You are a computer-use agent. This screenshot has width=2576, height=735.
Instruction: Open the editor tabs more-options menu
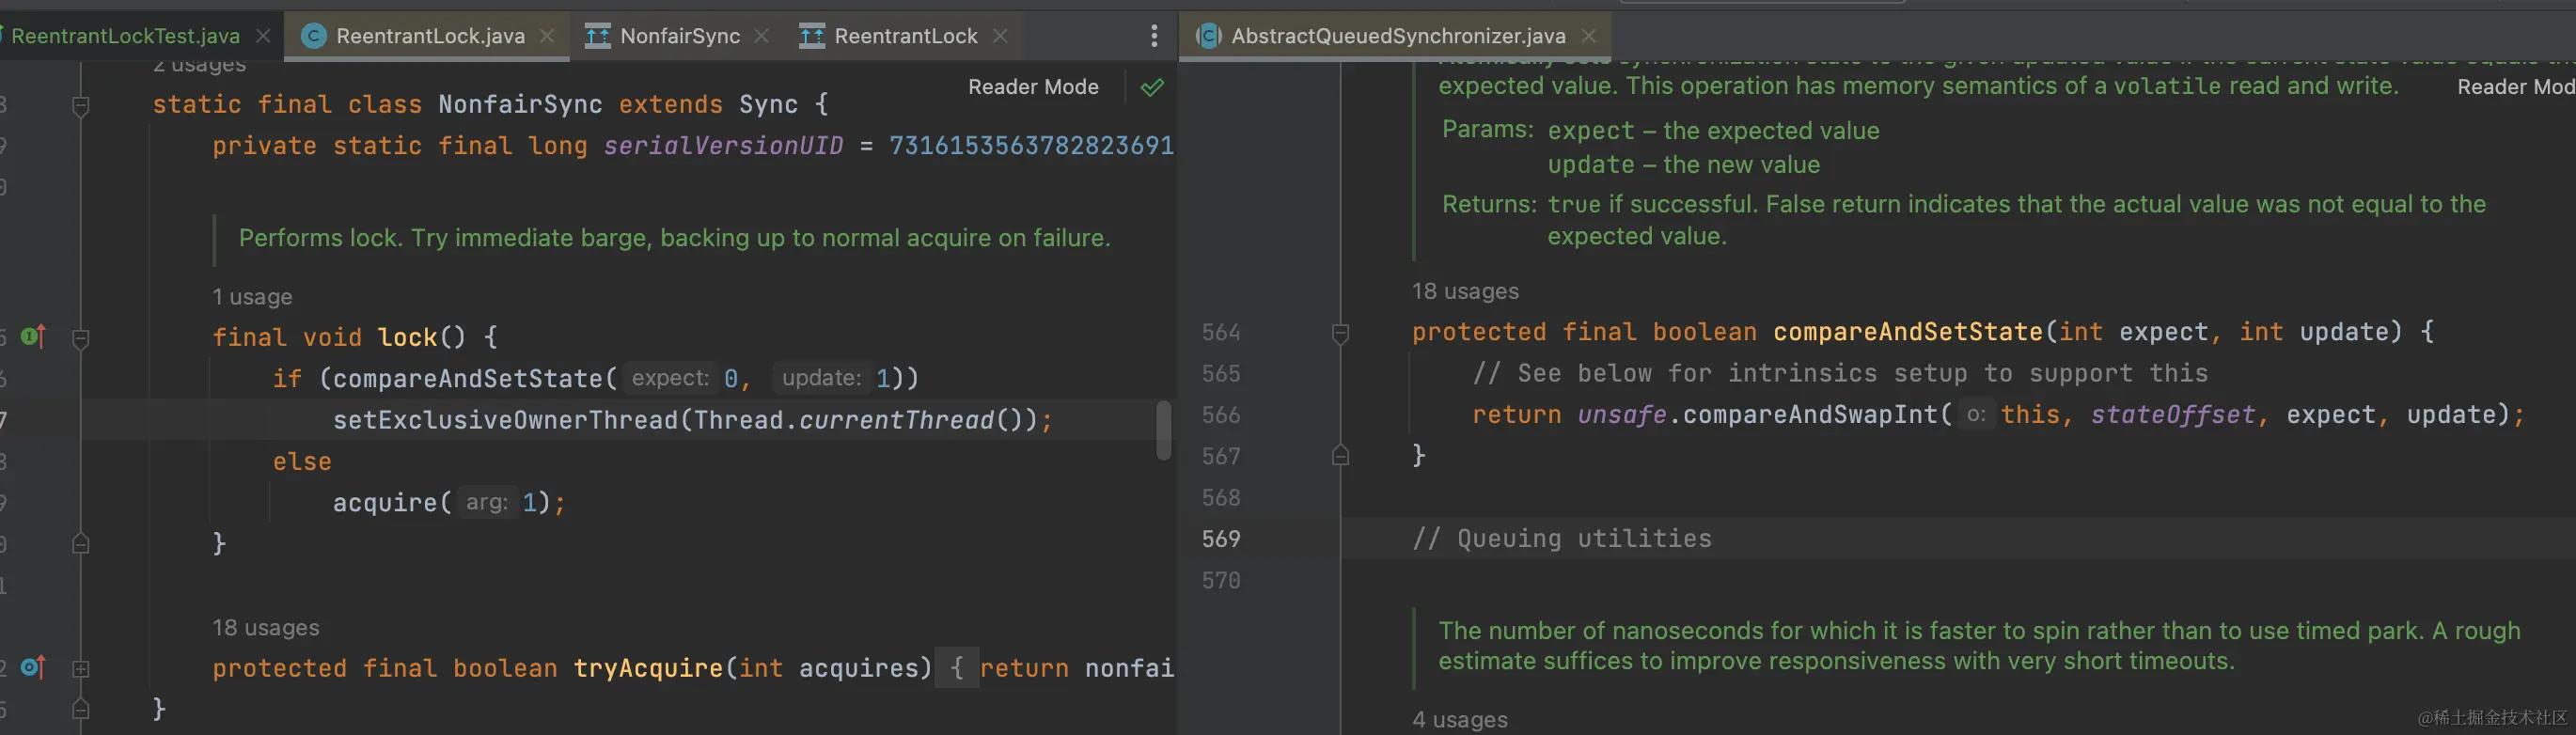tap(1154, 36)
